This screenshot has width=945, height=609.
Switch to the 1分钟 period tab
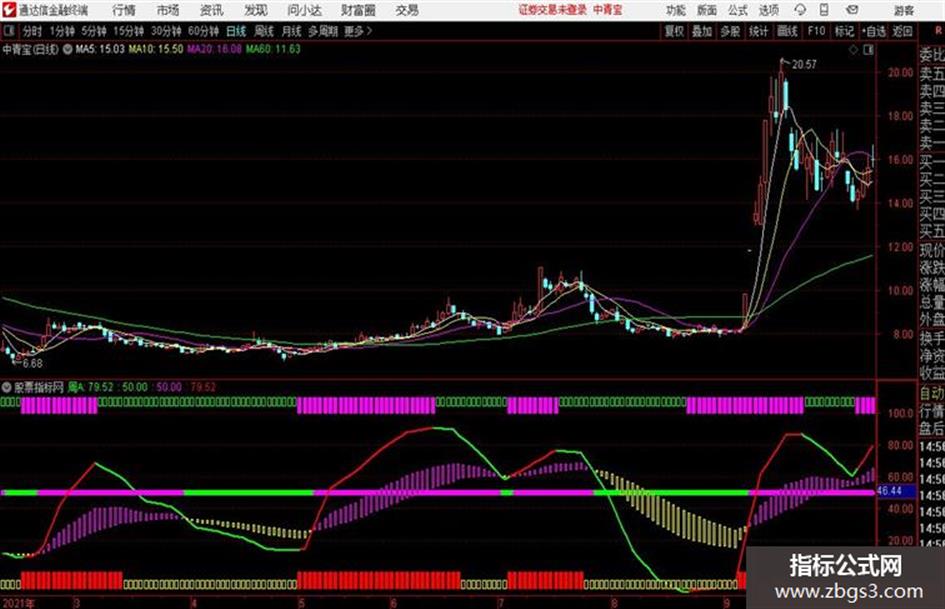(61, 31)
